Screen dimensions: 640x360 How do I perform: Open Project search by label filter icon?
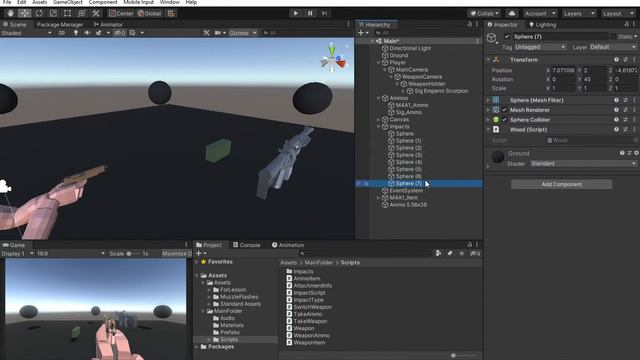(x=450, y=253)
